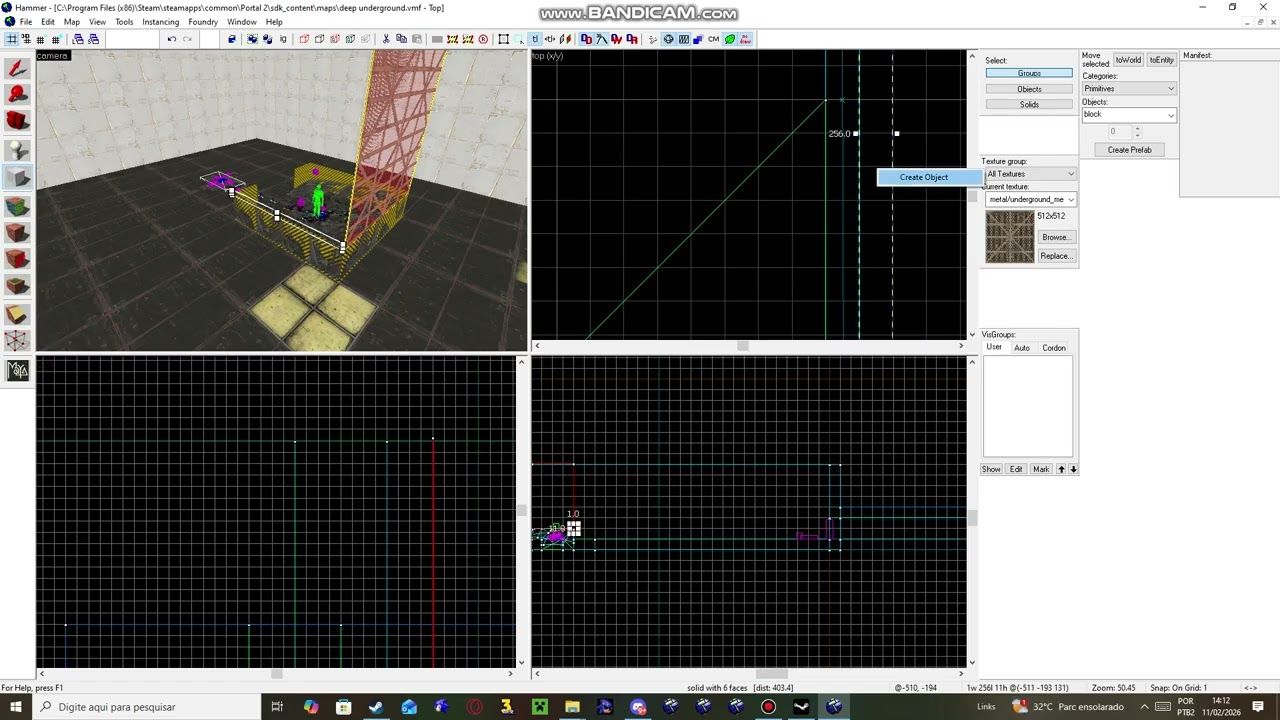Click the VisGroups Mark button
This screenshot has height=720, width=1280.
click(1041, 469)
